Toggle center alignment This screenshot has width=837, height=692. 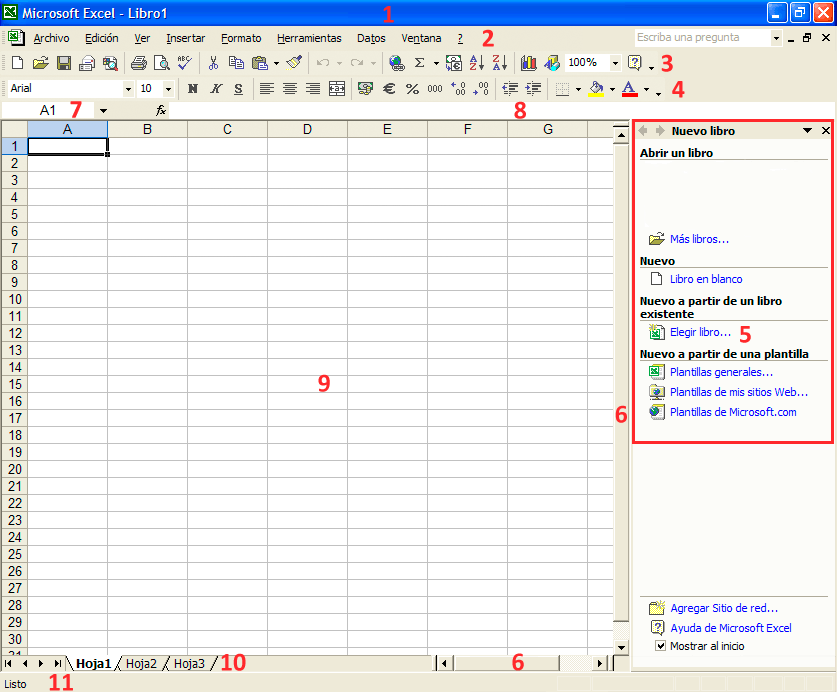(x=290, y=89)
